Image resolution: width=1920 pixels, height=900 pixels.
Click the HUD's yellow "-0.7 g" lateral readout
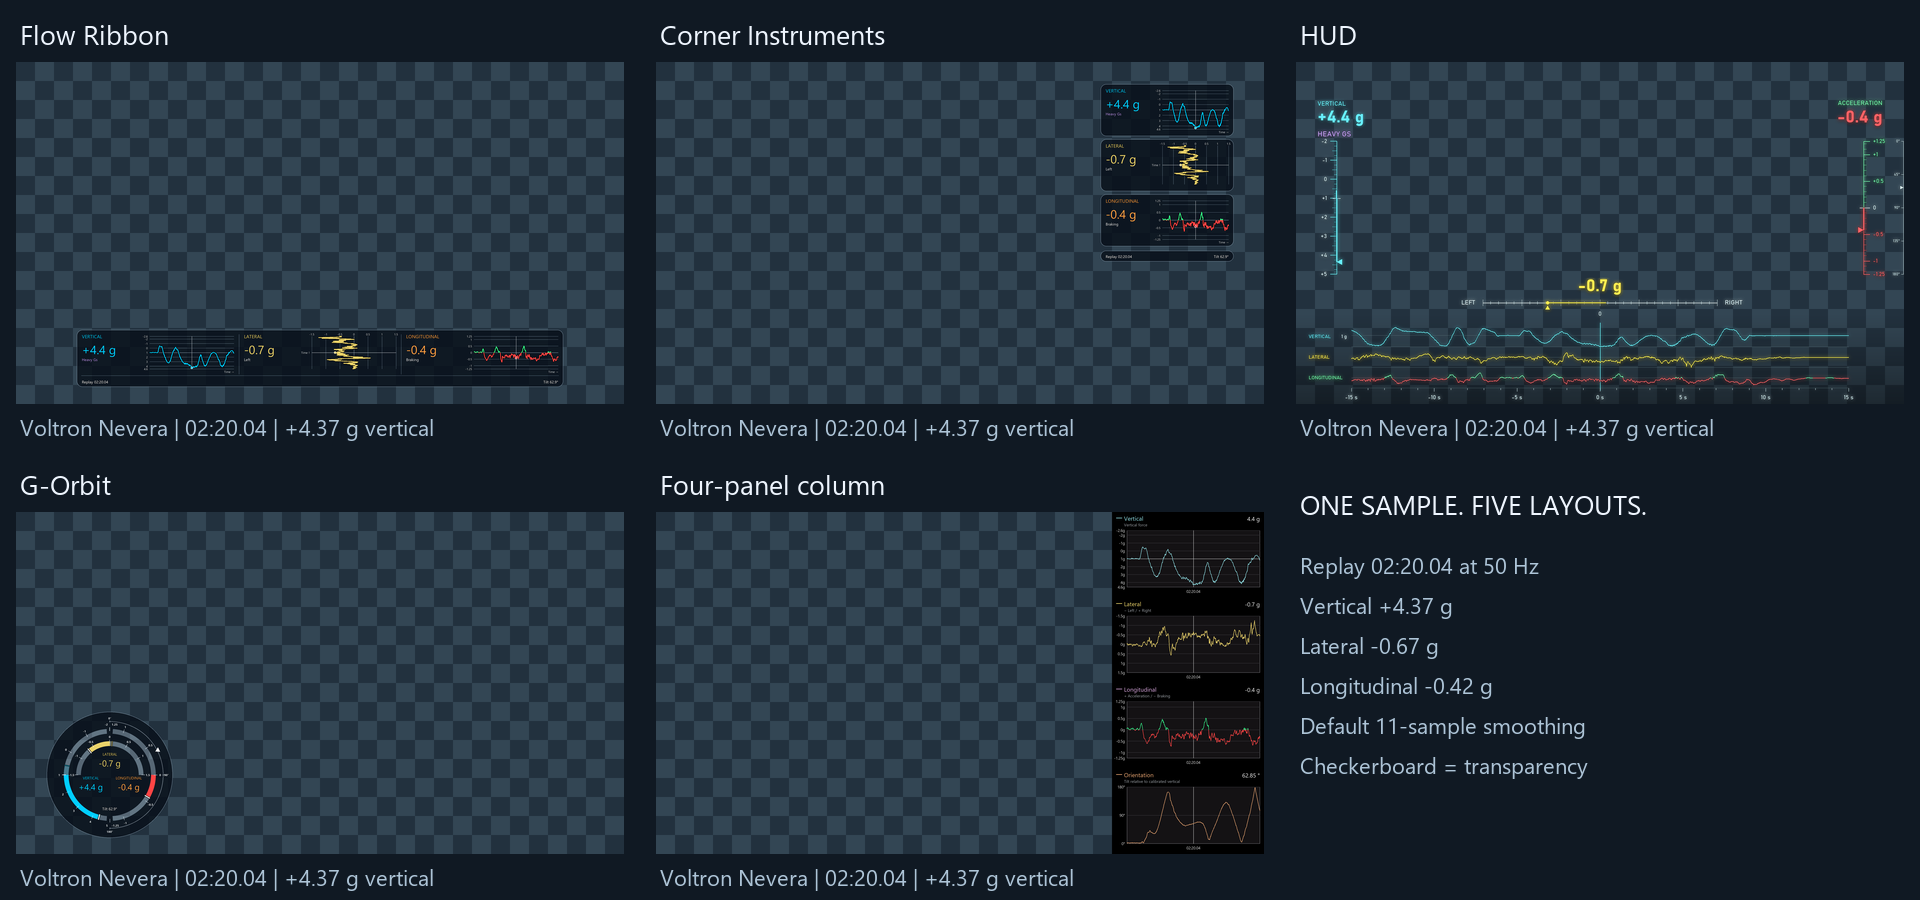[x=1600, y=286]
